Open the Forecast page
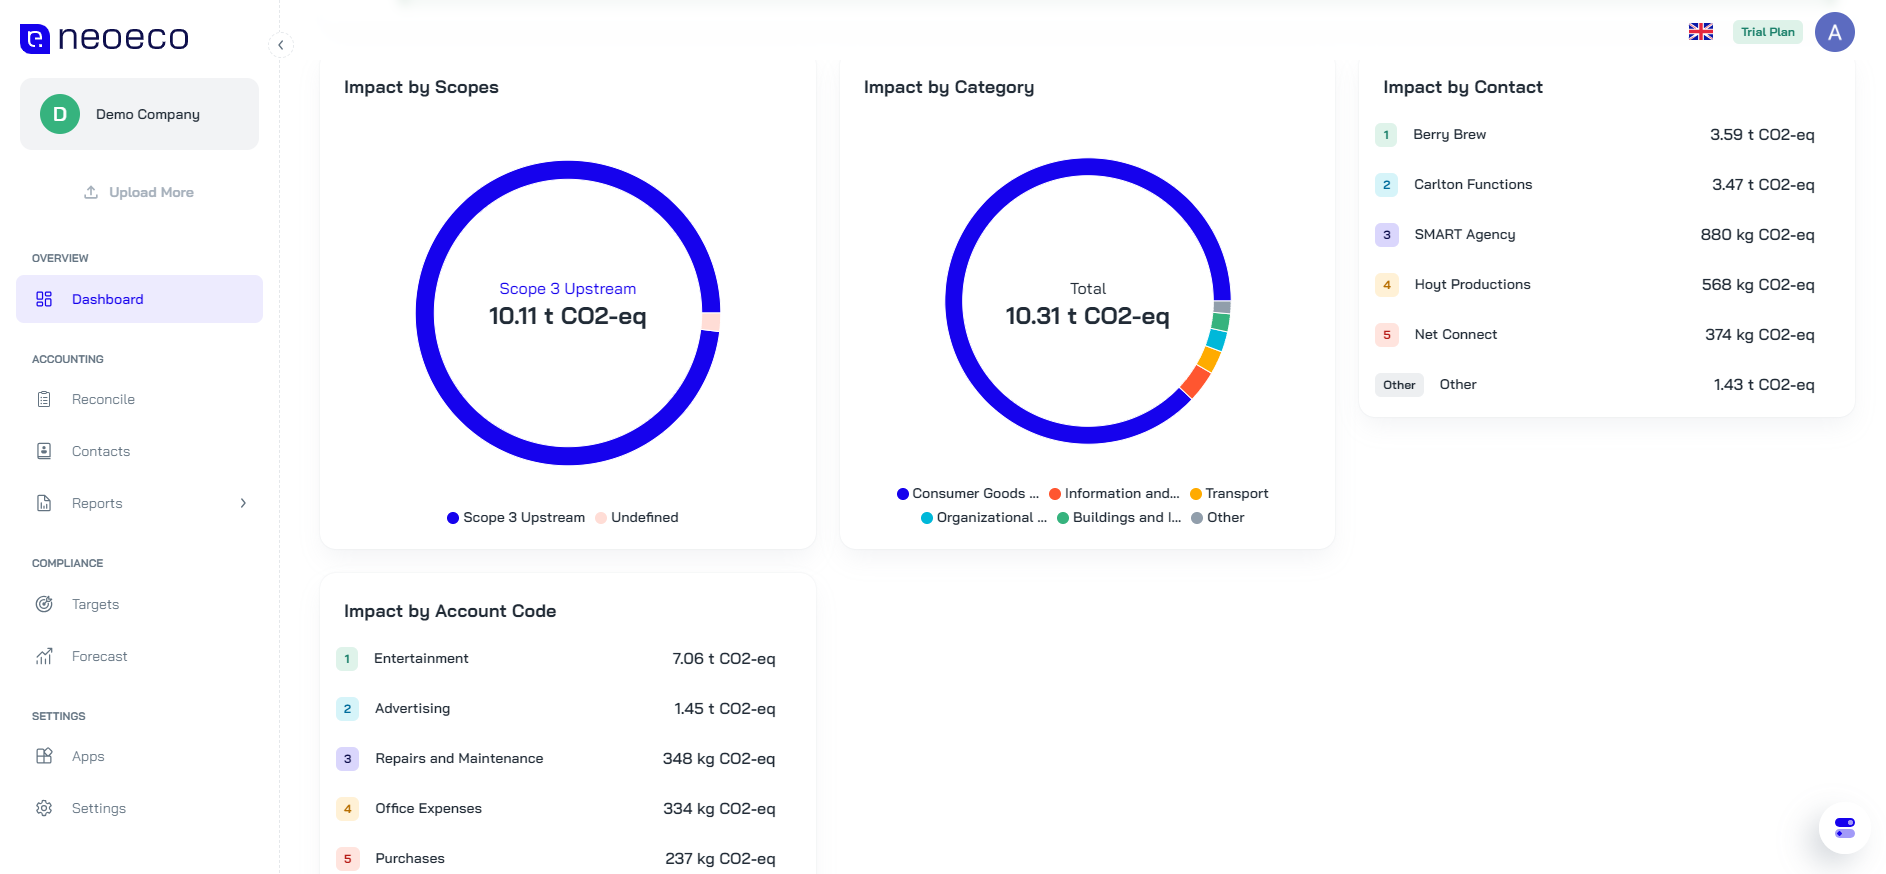1886x874 pixels. tap(139, 656)
